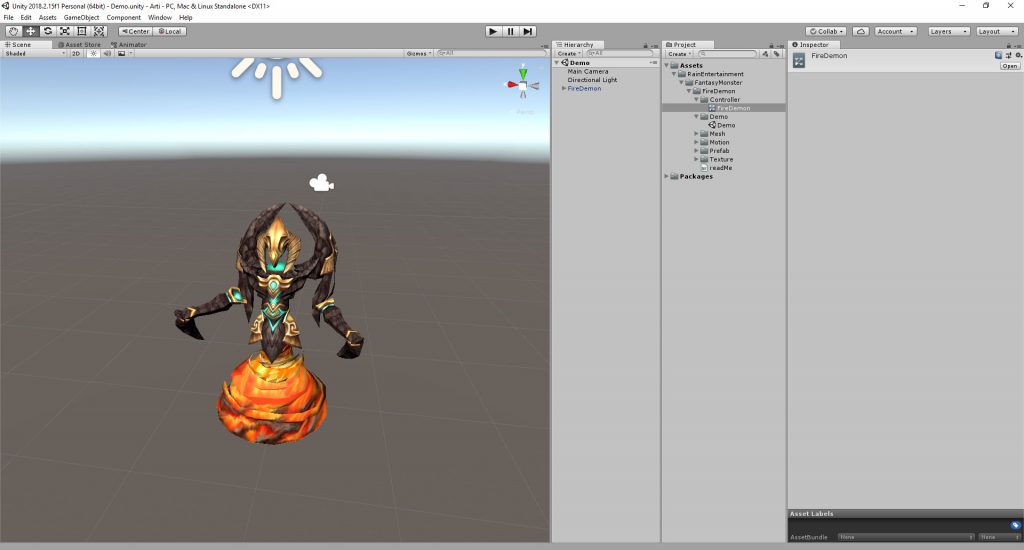Click the Open button in Inspector
The width and height of the screenshot is (1024, 550).
tap(1010, 66)
